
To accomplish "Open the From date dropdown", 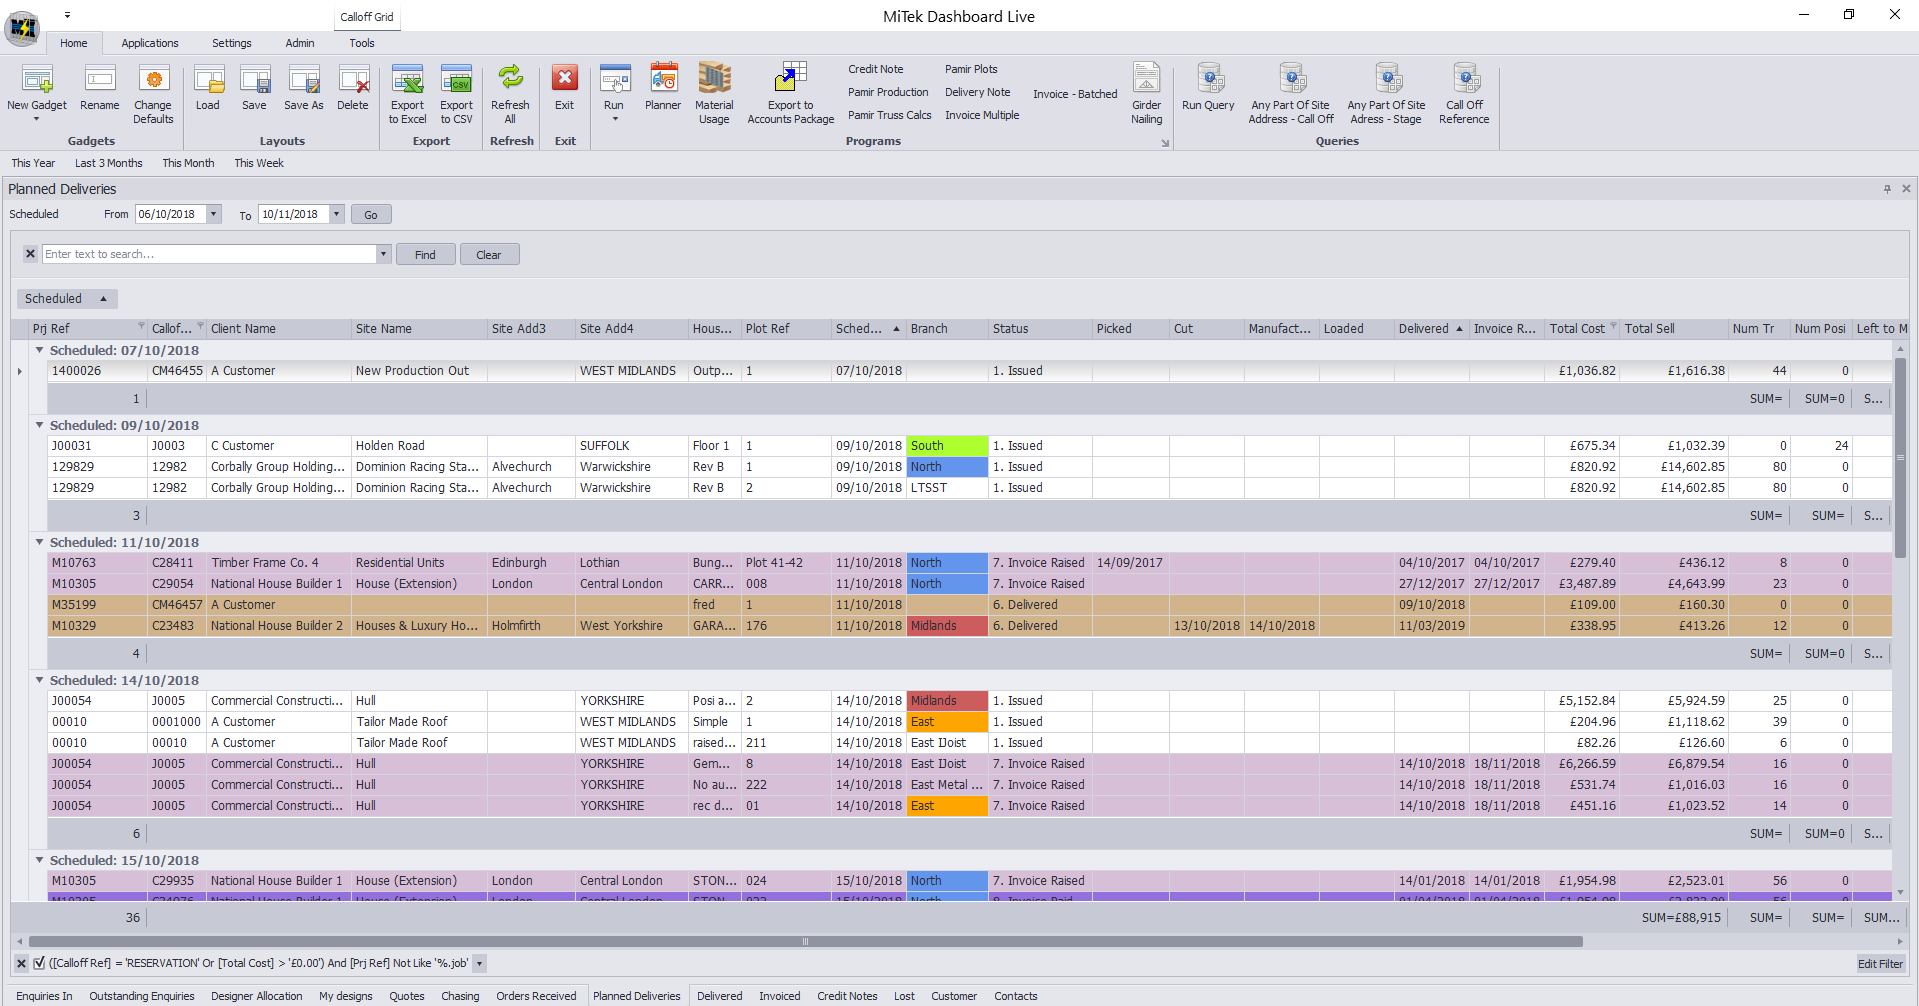I will 213,214.
